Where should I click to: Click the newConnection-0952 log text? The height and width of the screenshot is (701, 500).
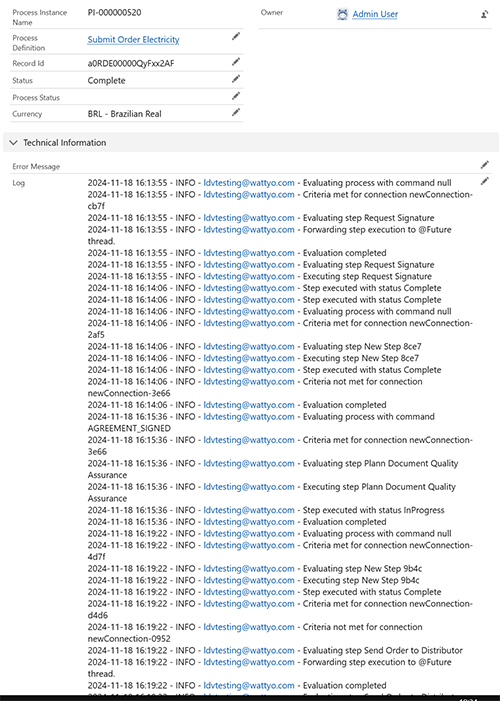(129, 639)
